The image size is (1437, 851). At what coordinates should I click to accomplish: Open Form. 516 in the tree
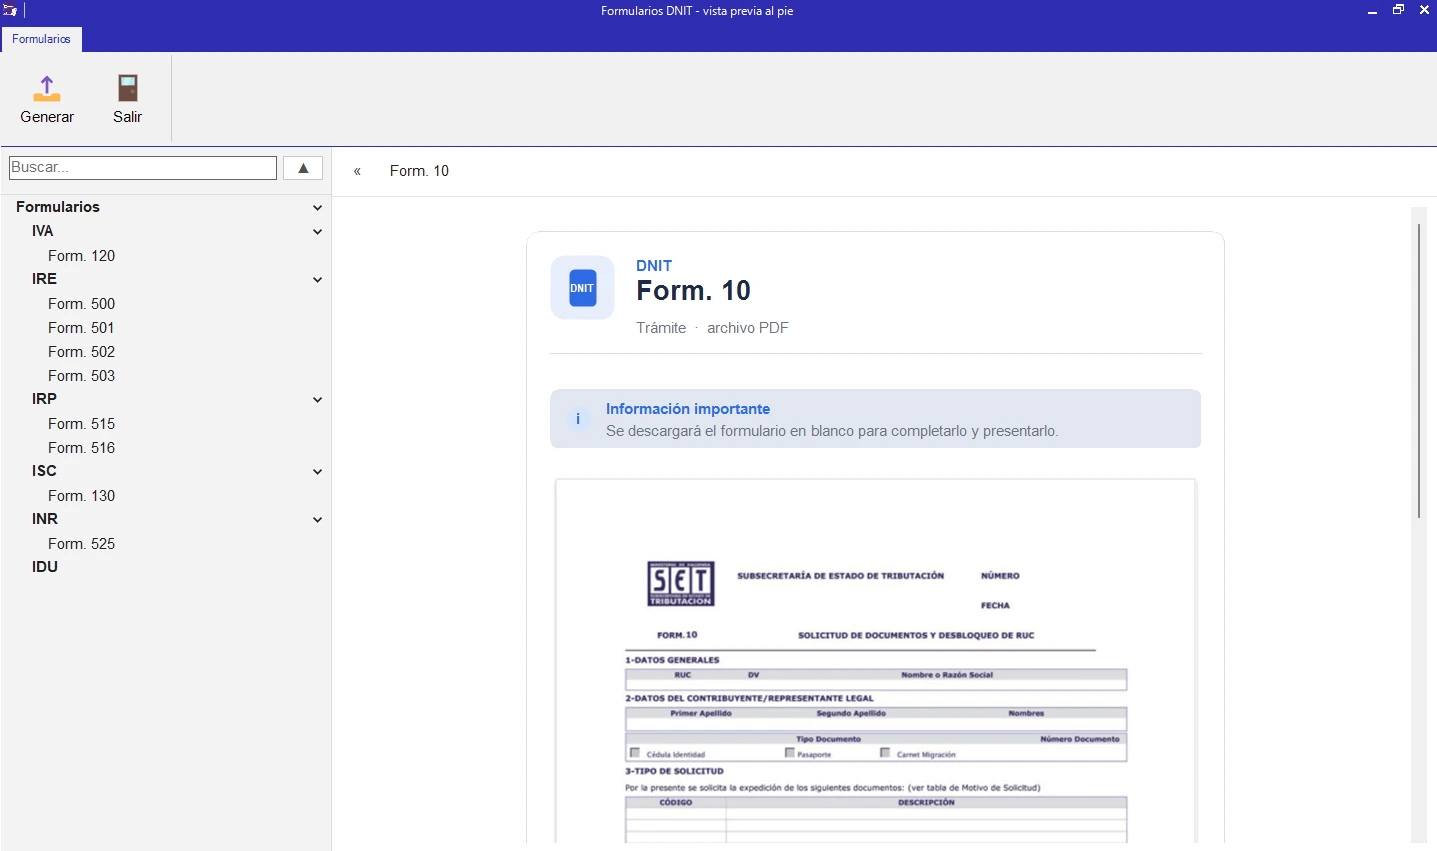[82, 448]
